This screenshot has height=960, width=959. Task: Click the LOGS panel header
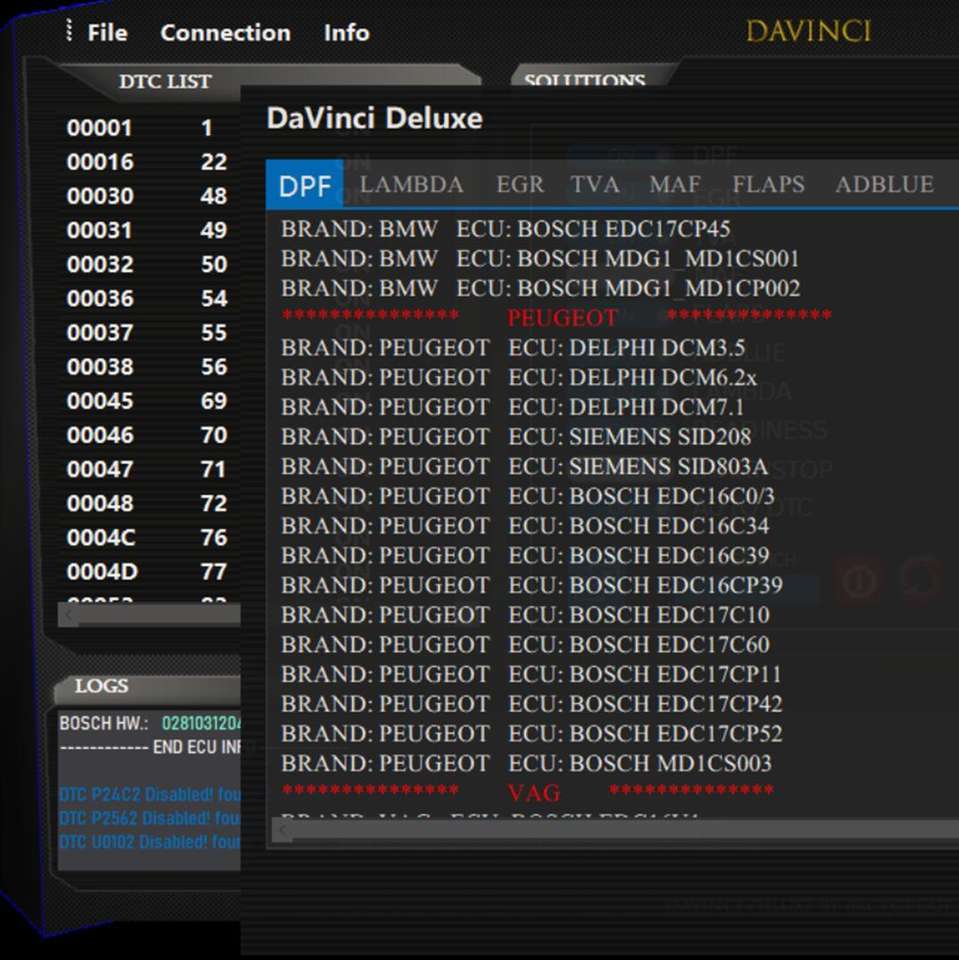coord(102,686)
